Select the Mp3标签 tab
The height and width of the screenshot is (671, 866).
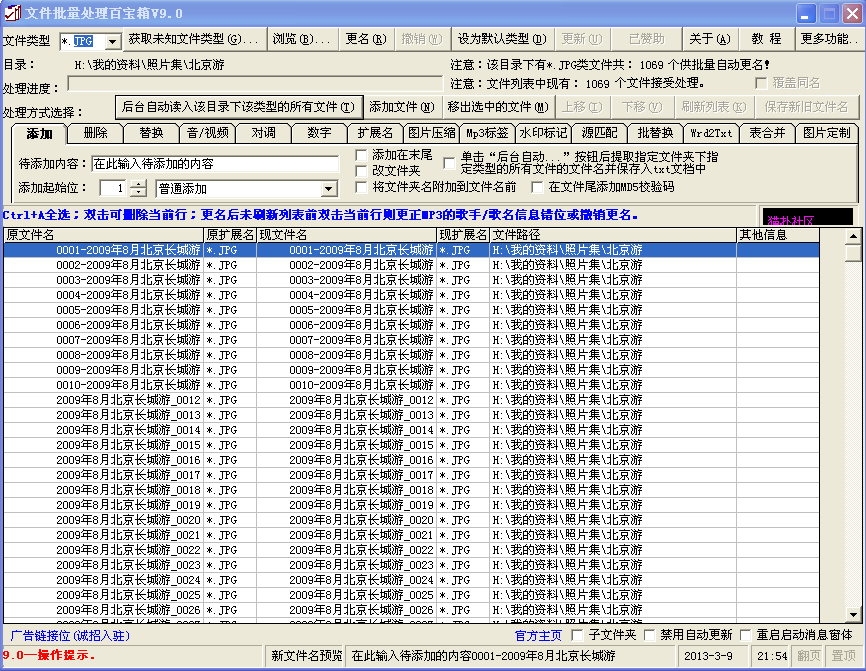click(487, 133)
